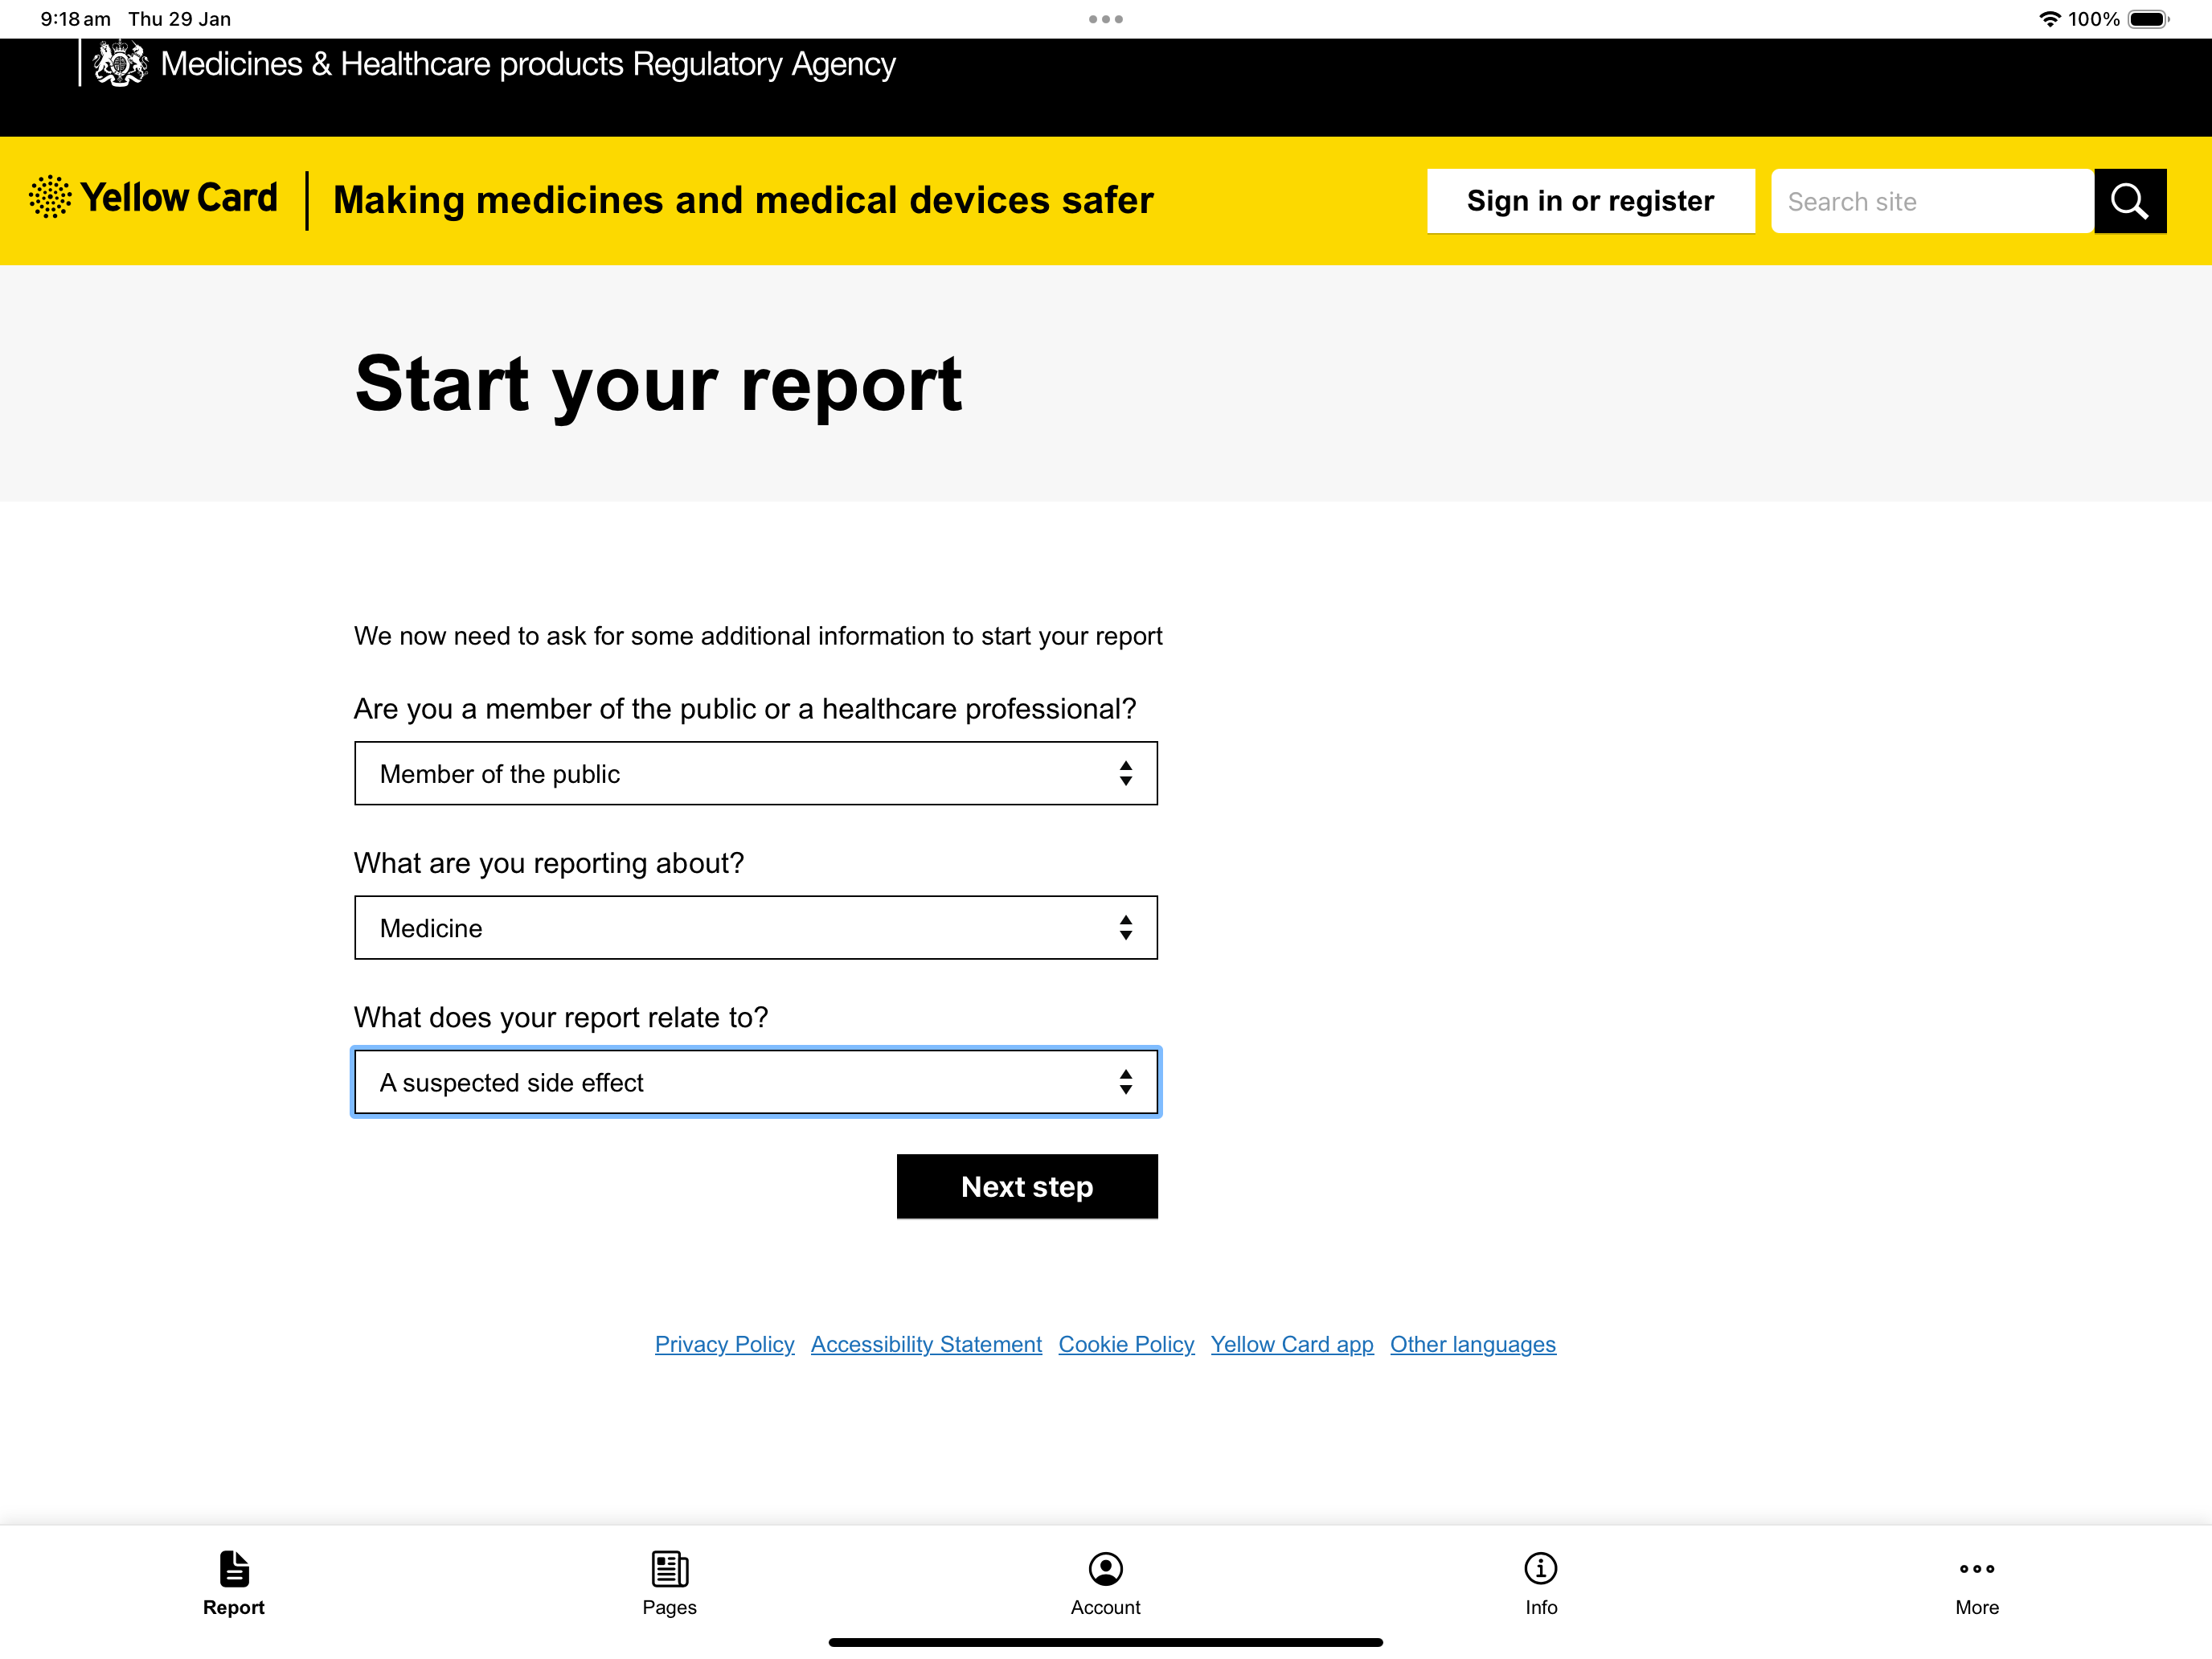Click the Next step button
The image size is (2212, 1659).
[x=1027, y=1186]
